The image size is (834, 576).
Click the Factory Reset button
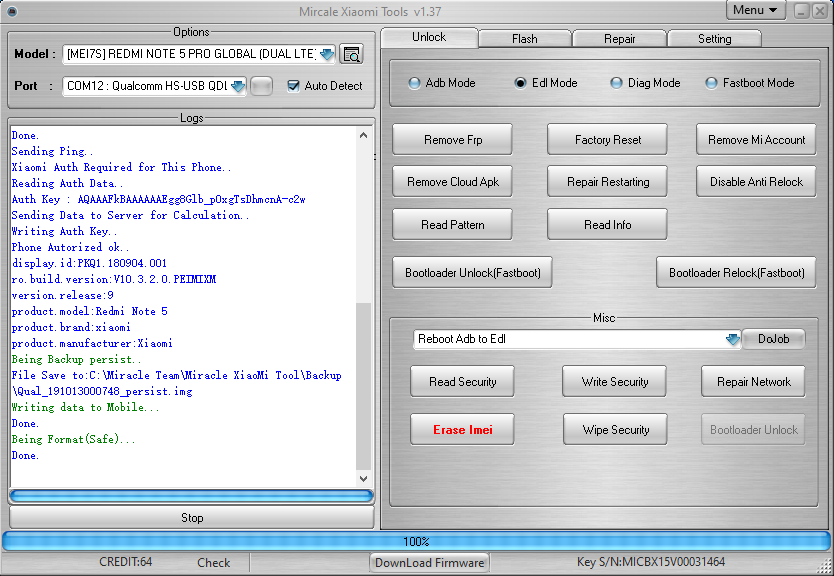coord(607,140)
